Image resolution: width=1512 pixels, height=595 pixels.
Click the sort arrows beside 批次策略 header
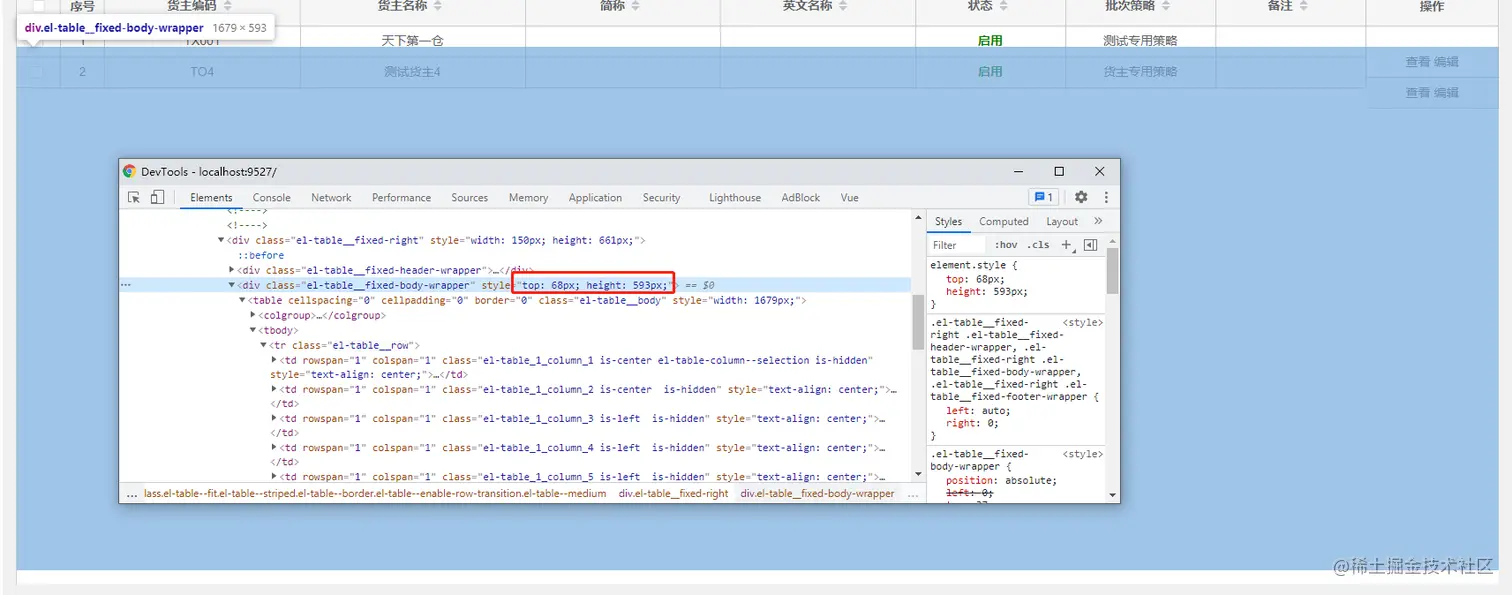pos(1165,6)
